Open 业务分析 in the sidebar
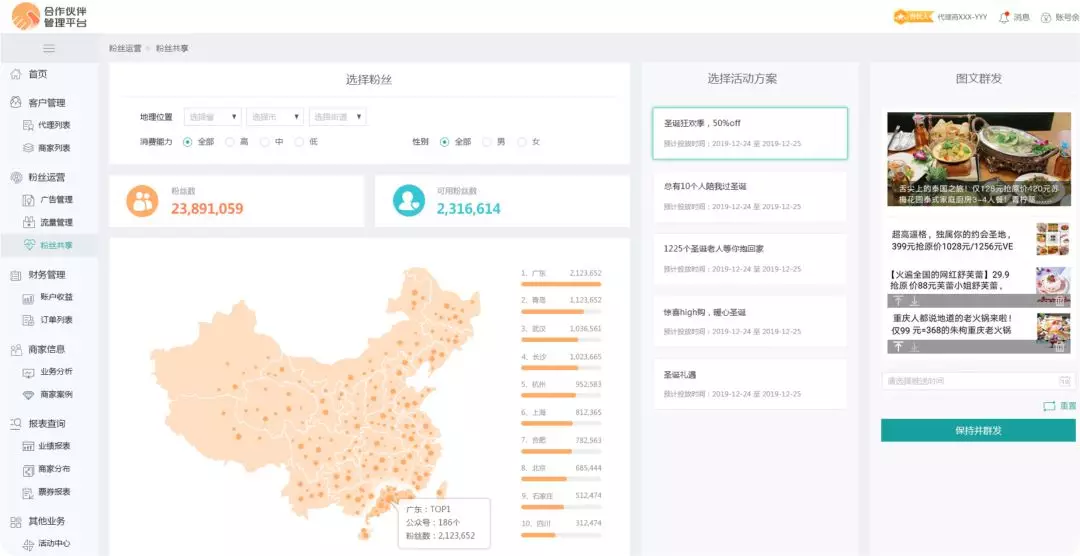 pyautogui.click(x=48, y=372)
